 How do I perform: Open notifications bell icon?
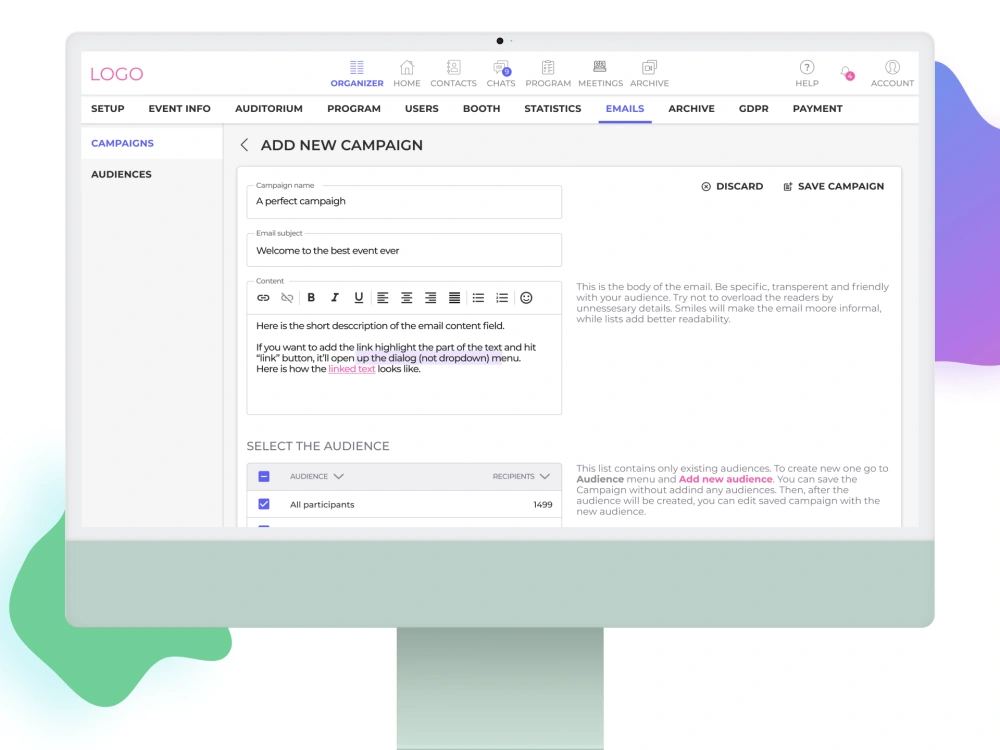(x=847, y=73)
